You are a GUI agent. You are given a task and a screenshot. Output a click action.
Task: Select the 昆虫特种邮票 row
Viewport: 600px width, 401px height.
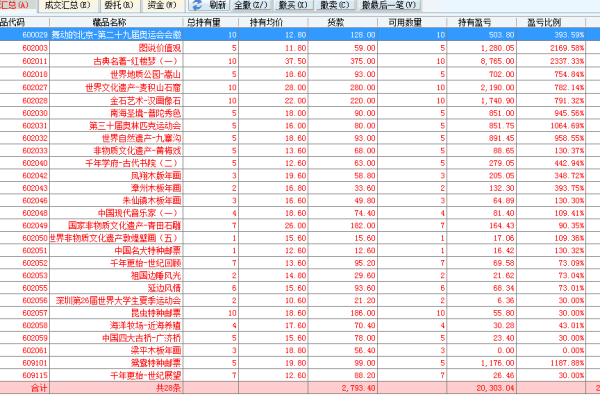coord(300,313)
